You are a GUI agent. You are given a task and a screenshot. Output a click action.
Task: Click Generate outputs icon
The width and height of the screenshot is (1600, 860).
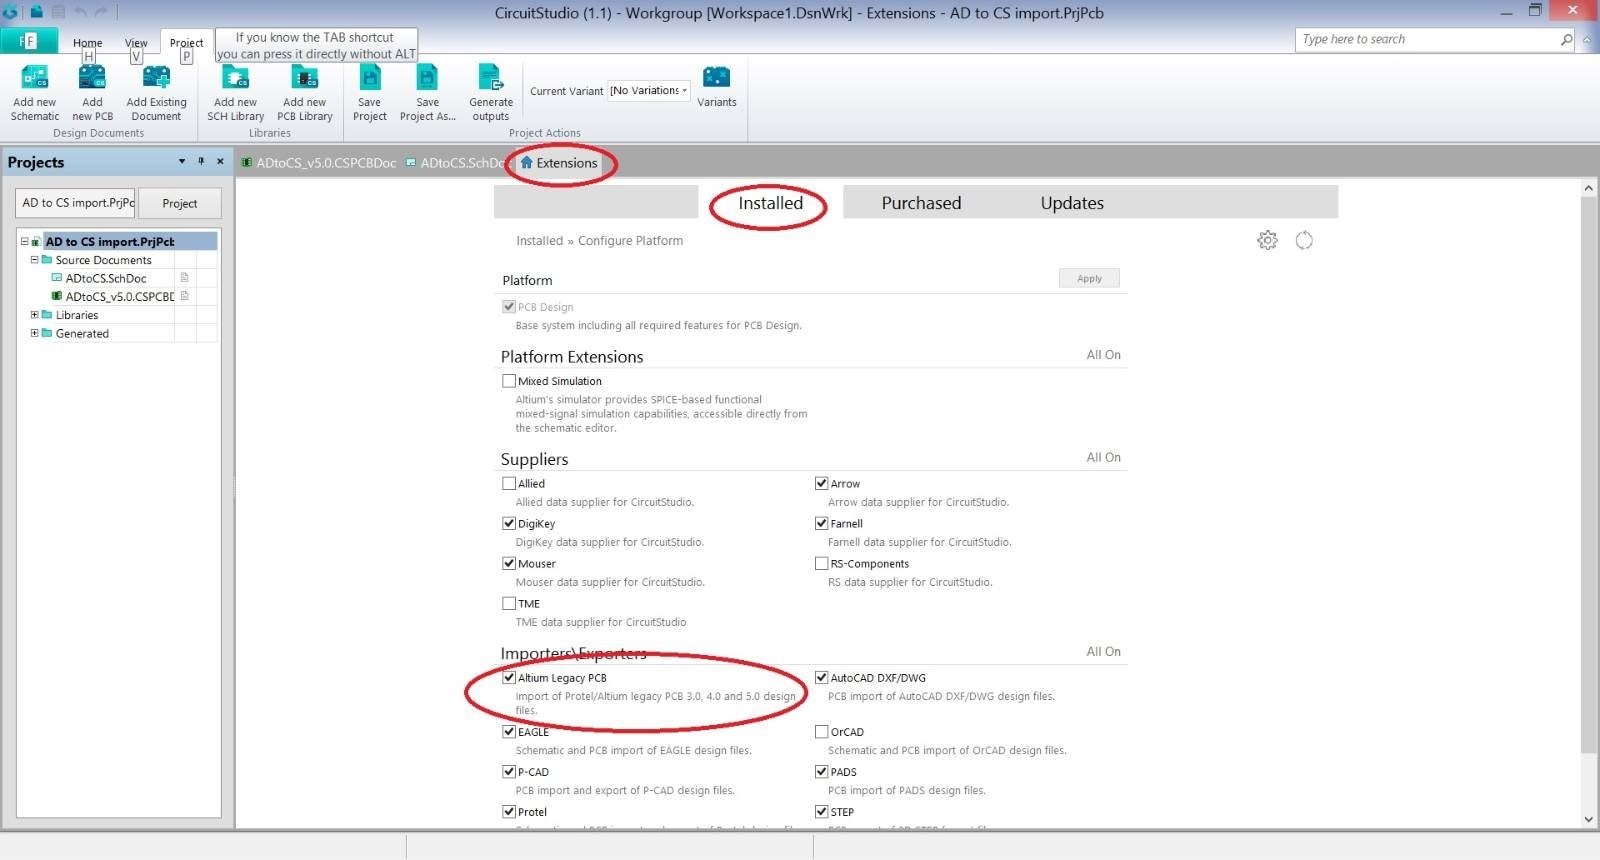coord(491,77)
